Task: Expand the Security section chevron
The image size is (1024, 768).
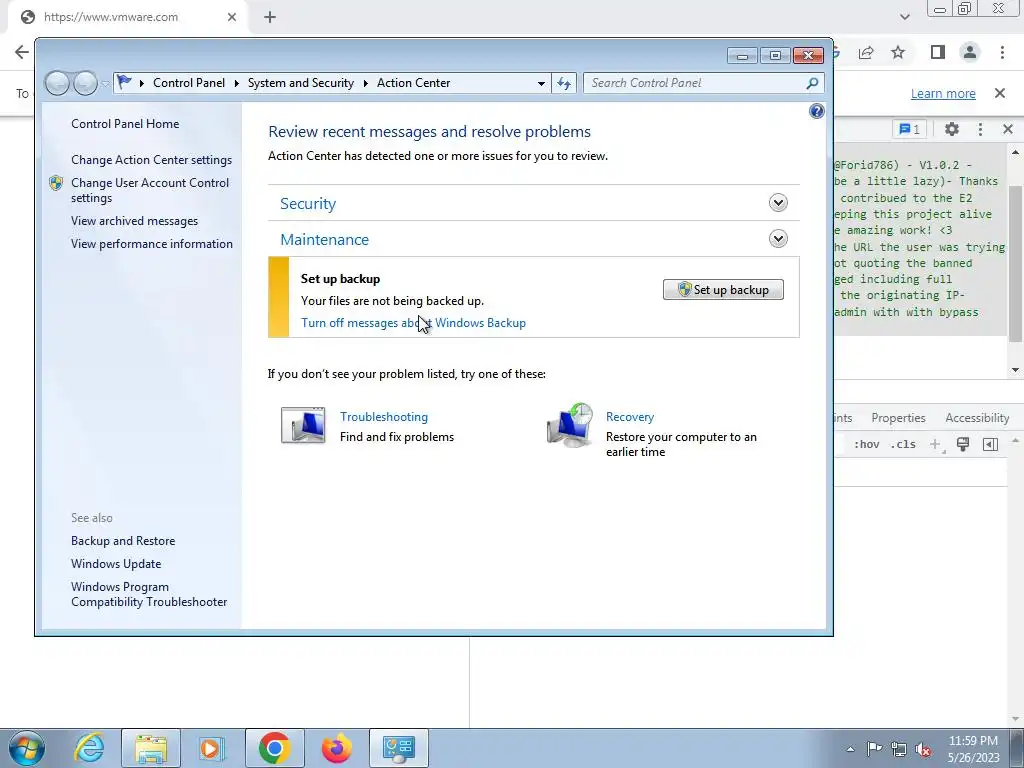Action: pyautogui.click(x=778, y=202)
